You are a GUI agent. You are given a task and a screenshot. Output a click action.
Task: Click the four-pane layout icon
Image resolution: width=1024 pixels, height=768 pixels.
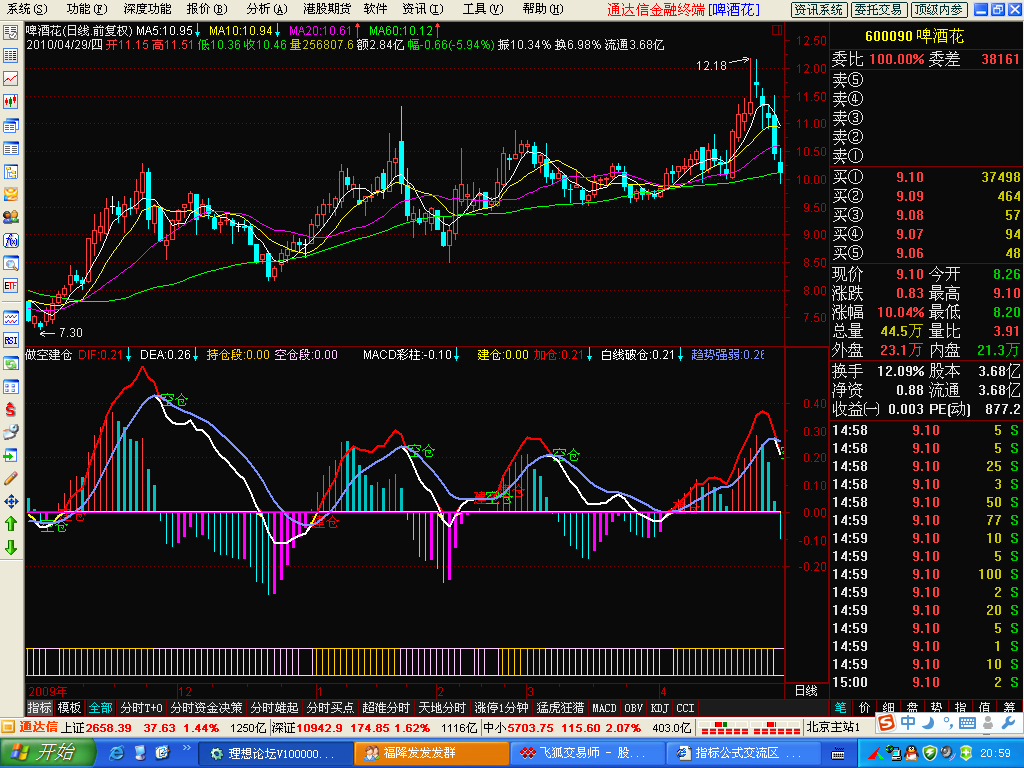click(10, 387)
